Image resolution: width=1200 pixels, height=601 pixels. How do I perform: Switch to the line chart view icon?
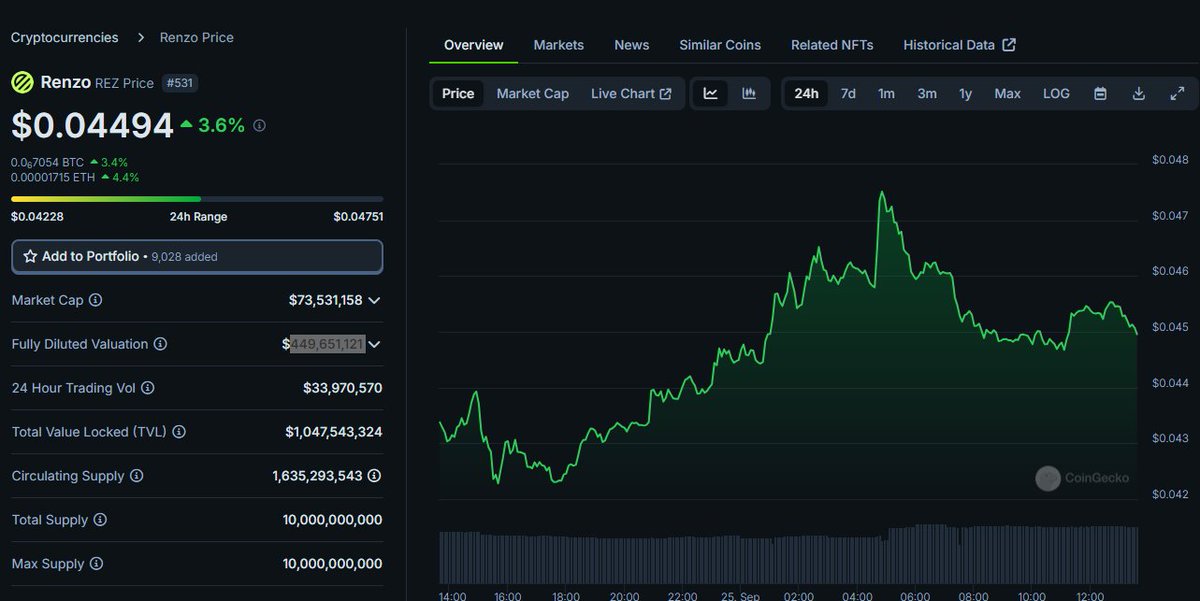tap(711, 93)
